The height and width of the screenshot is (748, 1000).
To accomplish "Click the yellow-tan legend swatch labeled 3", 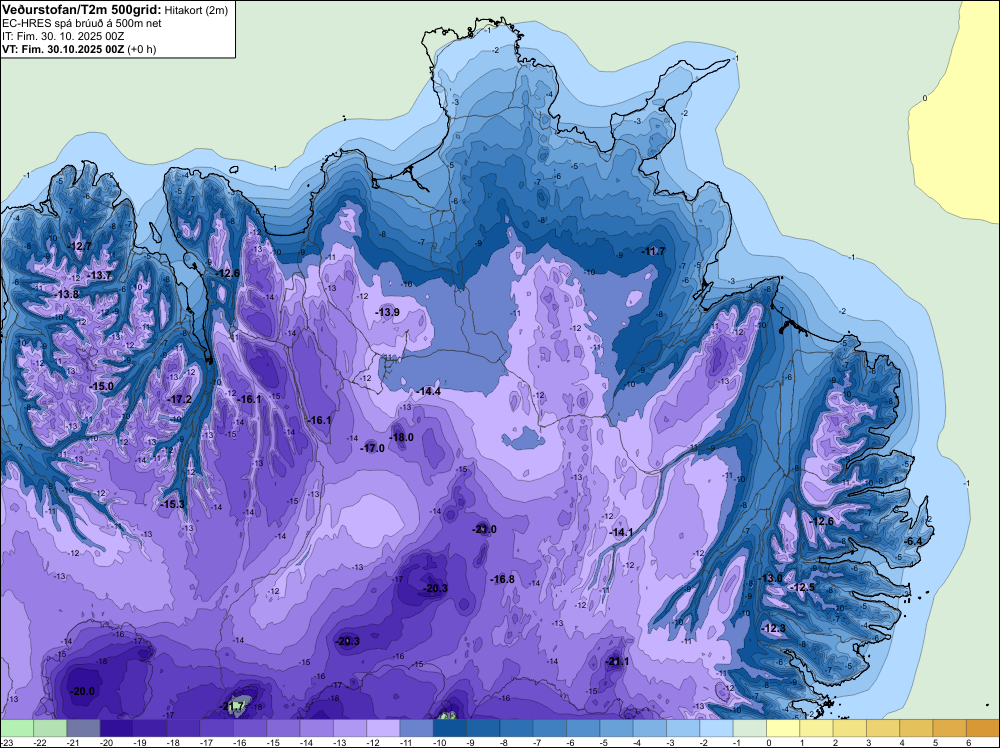I will tap(883, 728).
